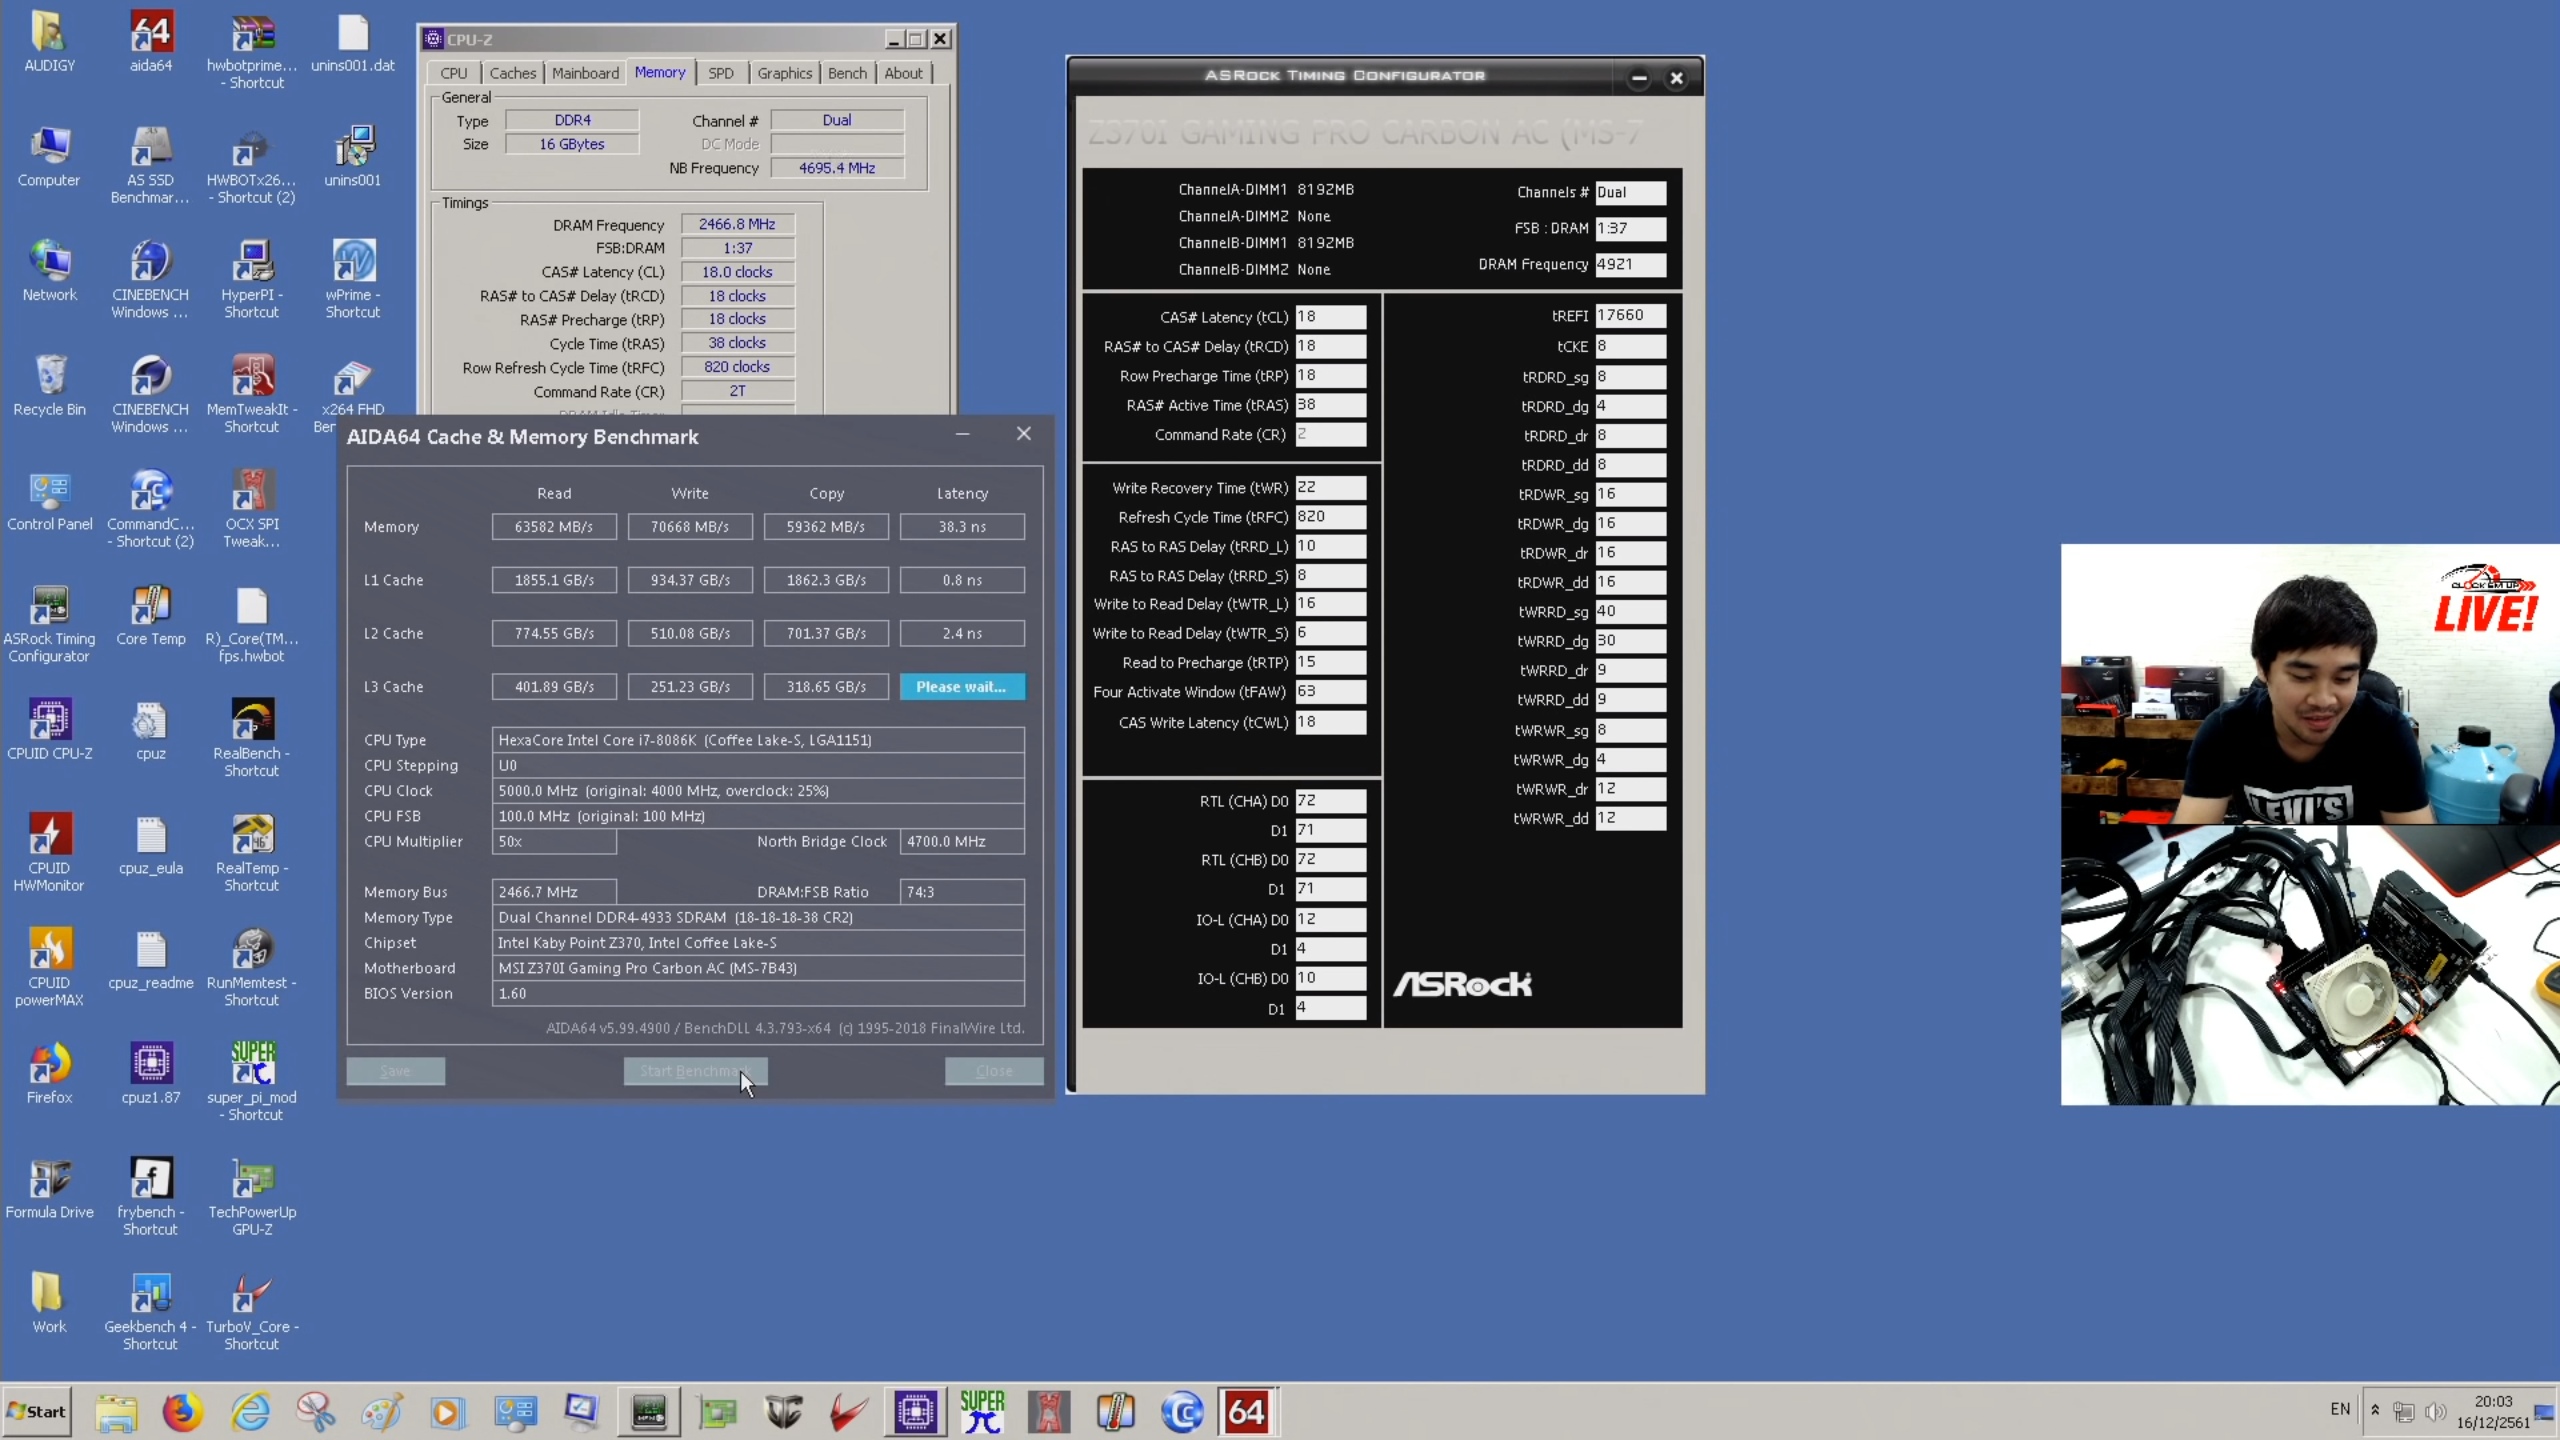Viewport: 2560px width, 1440px height.
Task: Click the Close button in AIDA64 benchmark
Action: (x=993, y=1071)
